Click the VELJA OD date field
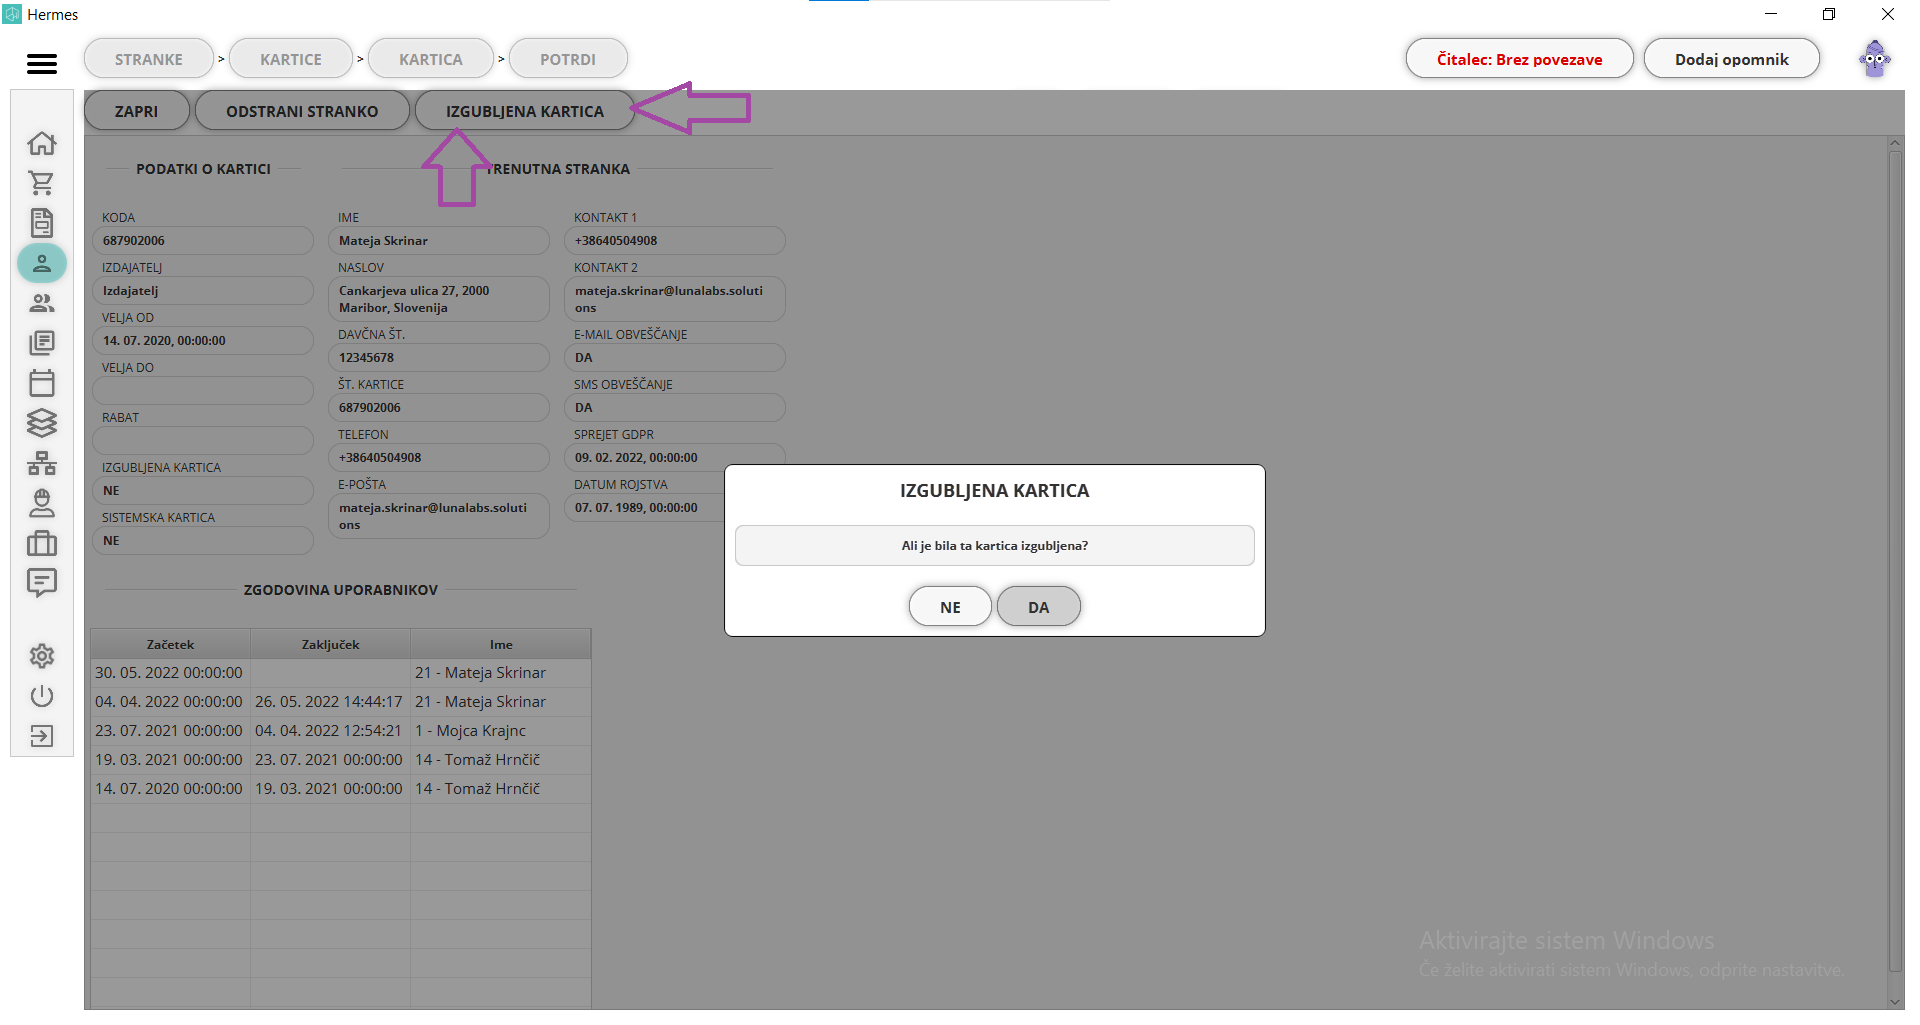Image resolution: width=1920 pixels, height=1025 pixels. pyautogui.click(x=203, y=341)
